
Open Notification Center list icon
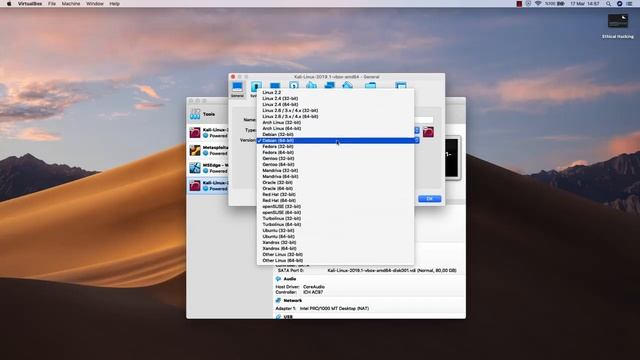(629, 4)
